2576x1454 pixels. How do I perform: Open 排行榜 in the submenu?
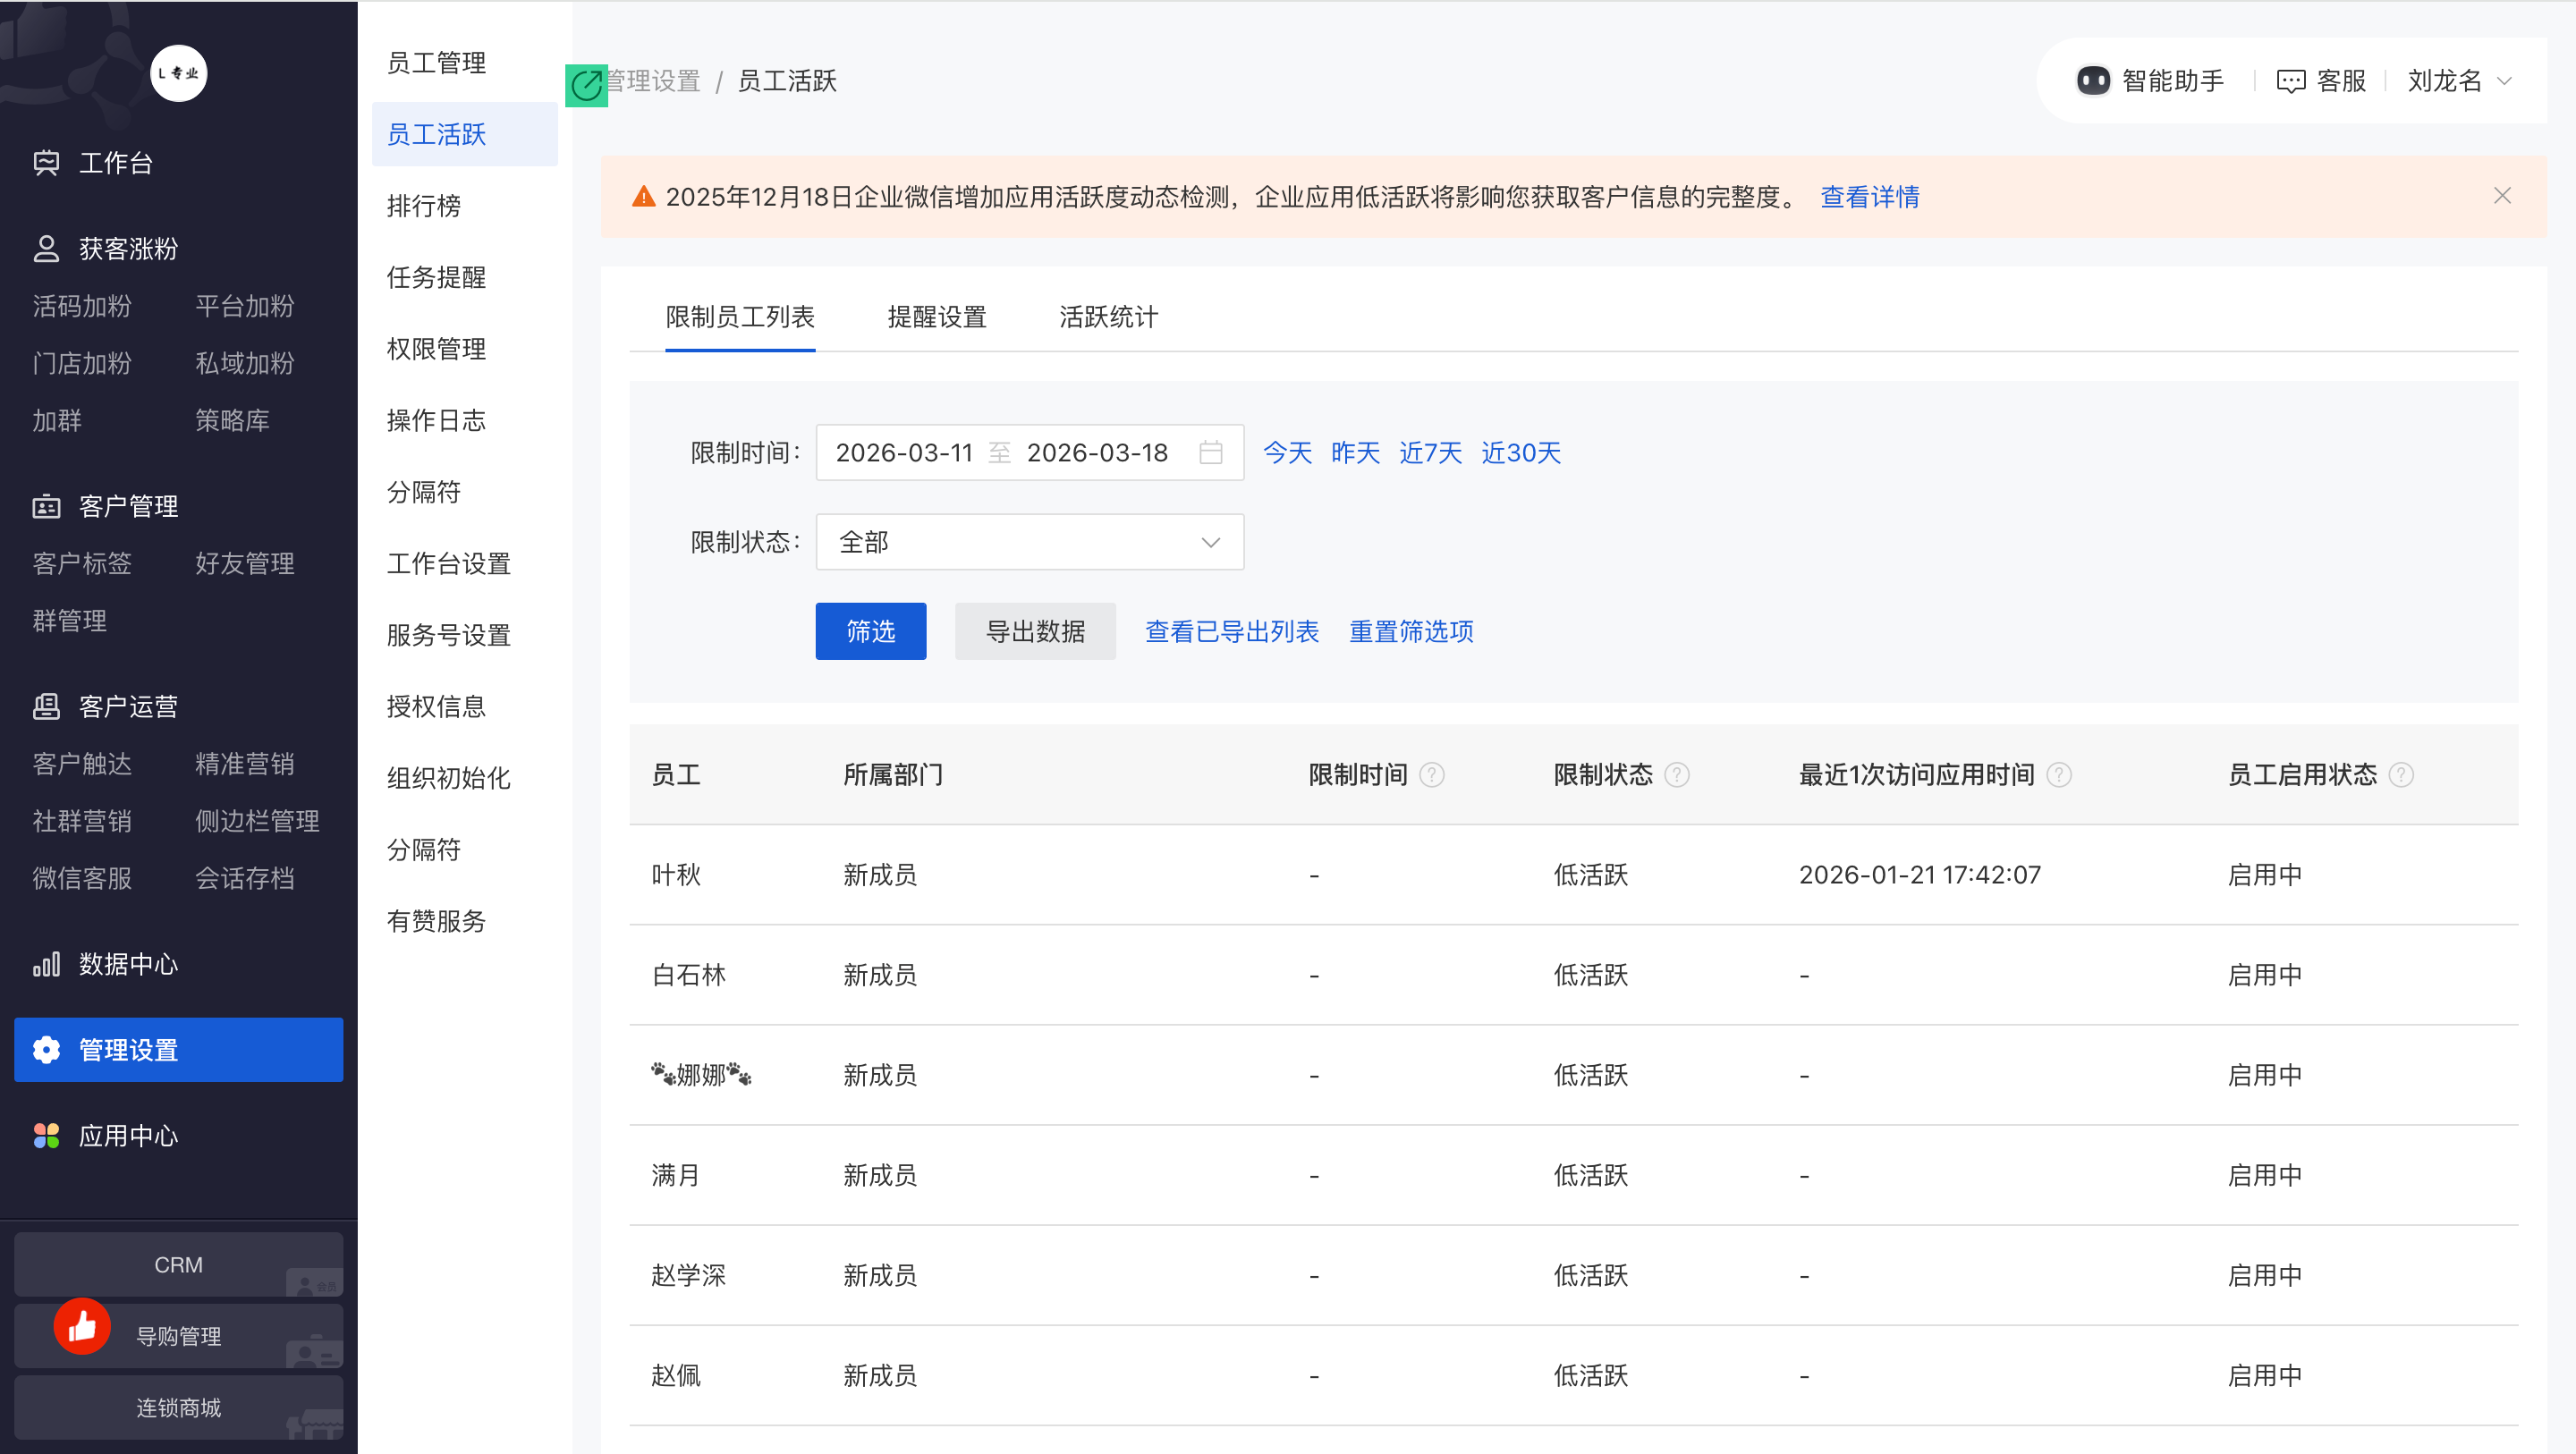[x=423, y=206]
